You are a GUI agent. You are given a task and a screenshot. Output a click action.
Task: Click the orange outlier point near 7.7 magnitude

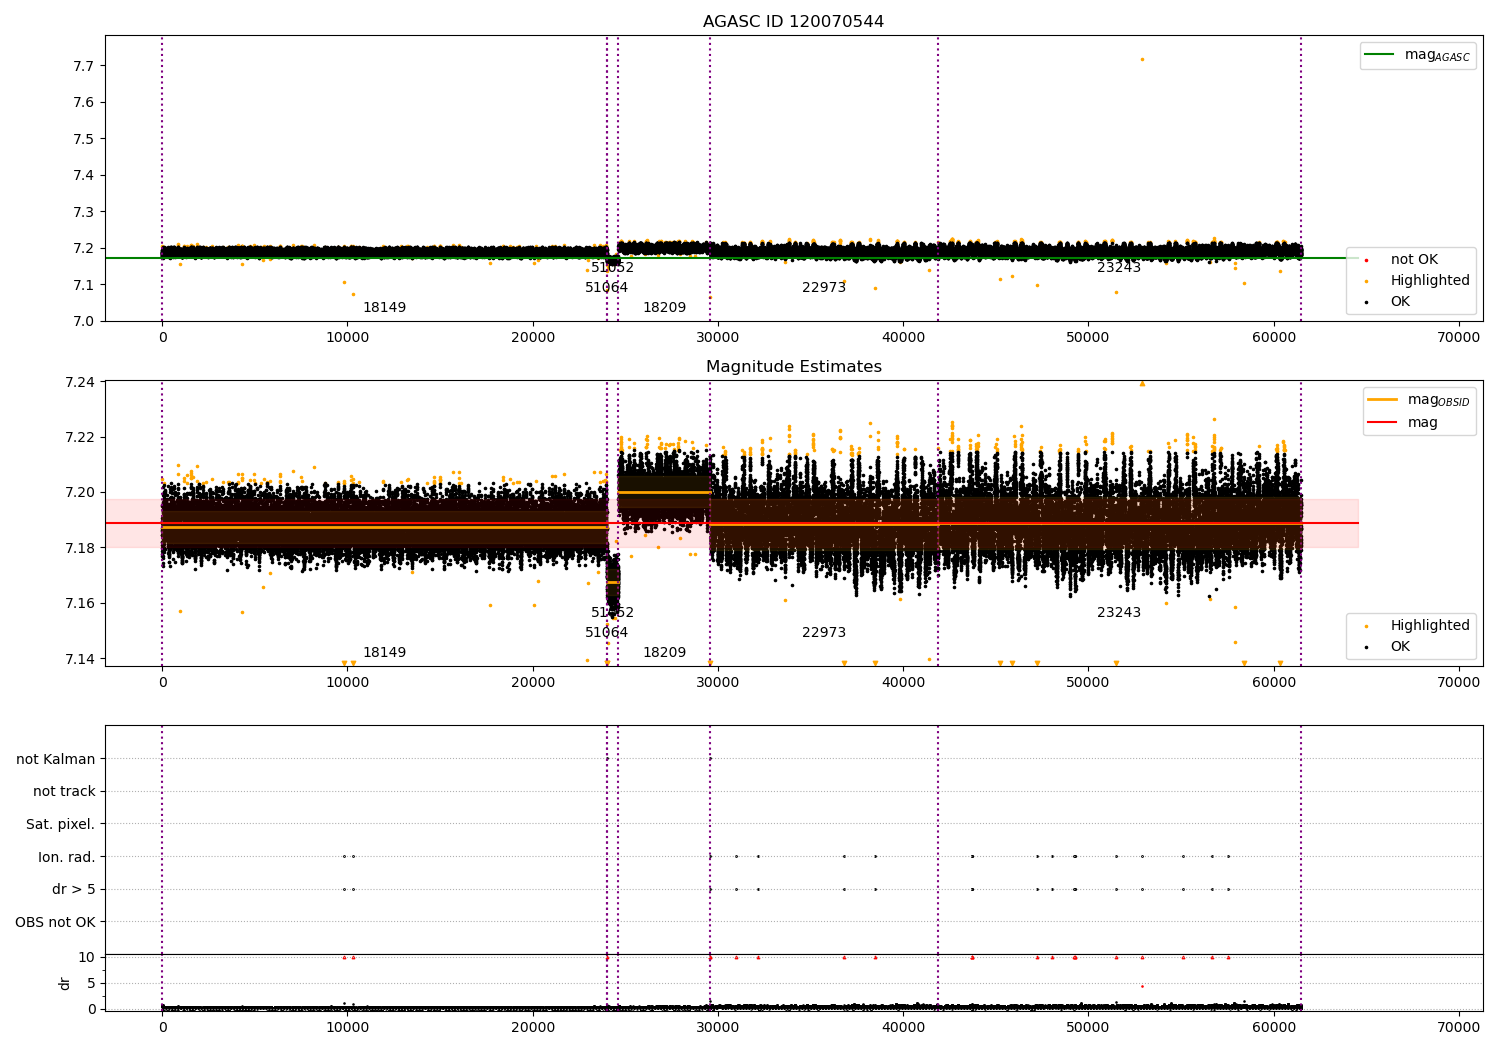click(1142, 59)
